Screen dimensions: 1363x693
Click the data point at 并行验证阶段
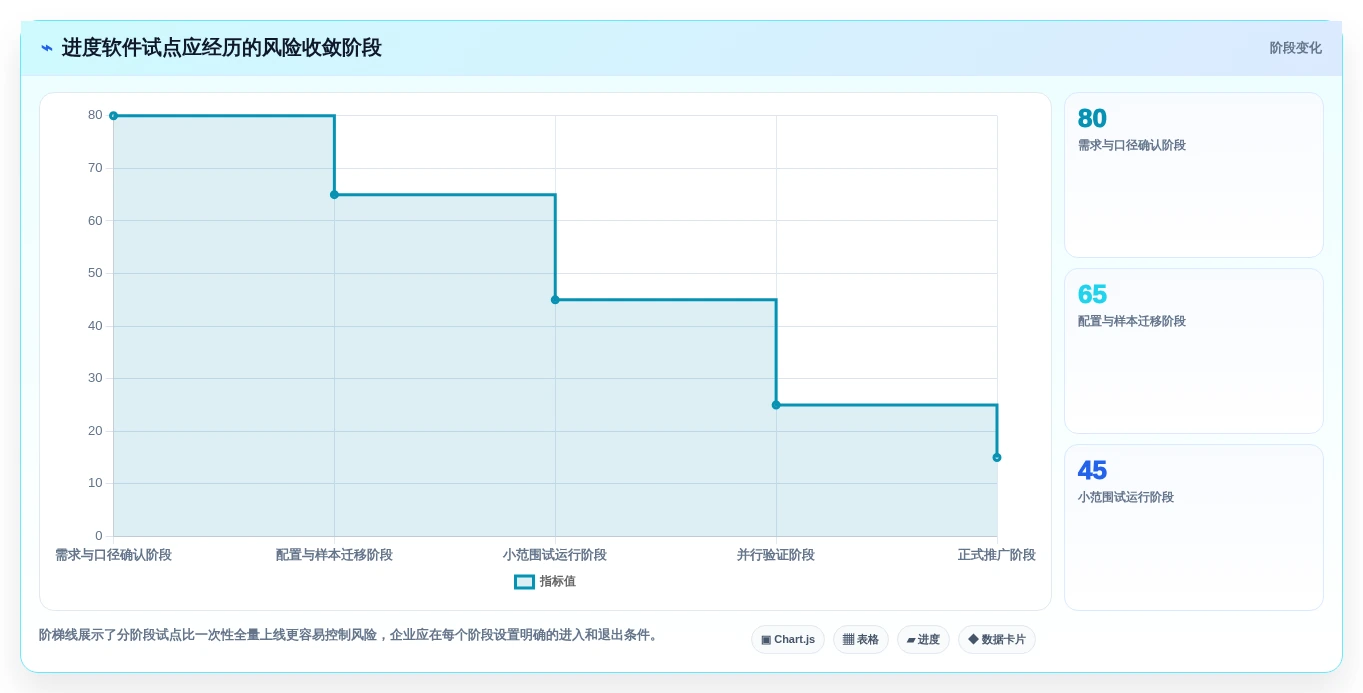point(776,405)
